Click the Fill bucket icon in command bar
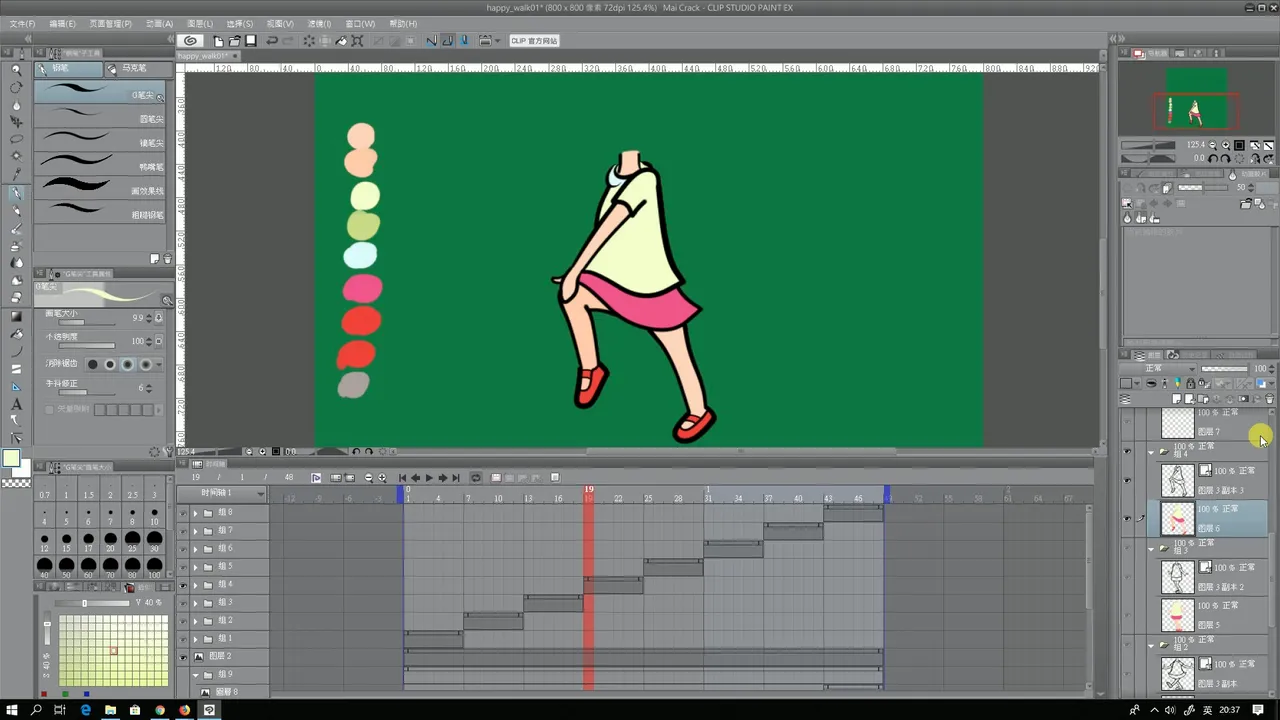Screen dimensions: 1280x720 341,41
